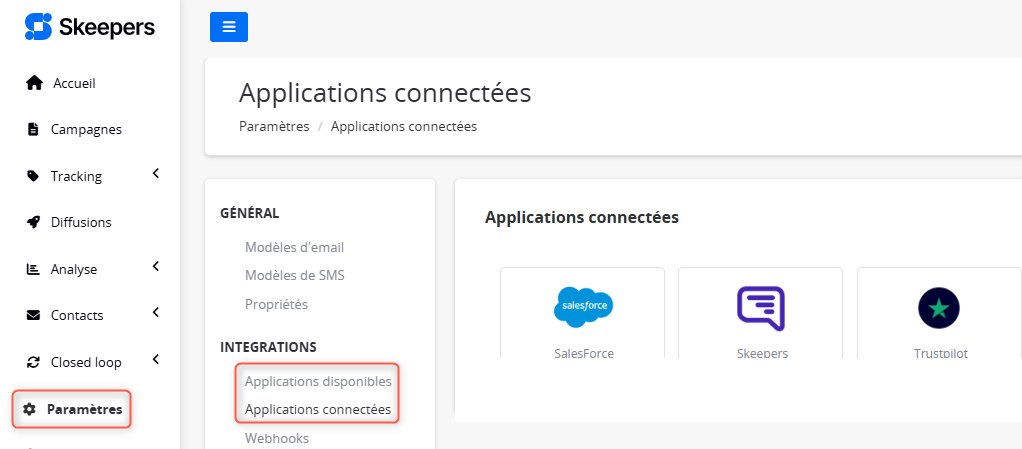Click the Closed loop refresh icon

(x=33, y=362)
